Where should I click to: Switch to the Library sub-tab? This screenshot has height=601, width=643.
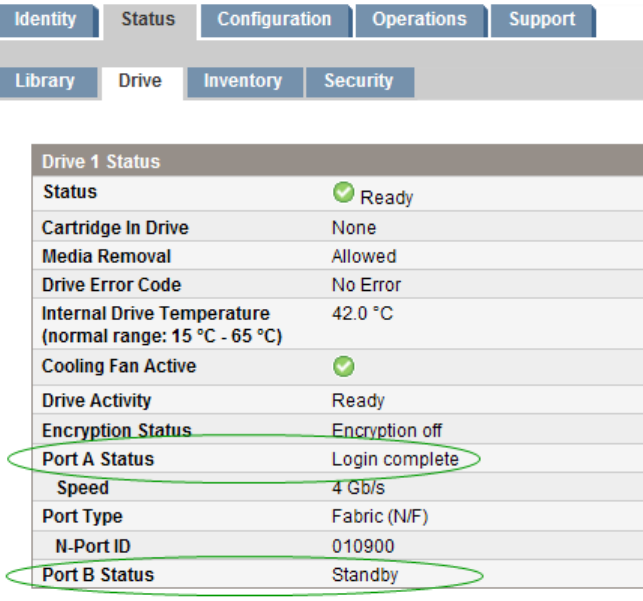(x=45, y=81)
